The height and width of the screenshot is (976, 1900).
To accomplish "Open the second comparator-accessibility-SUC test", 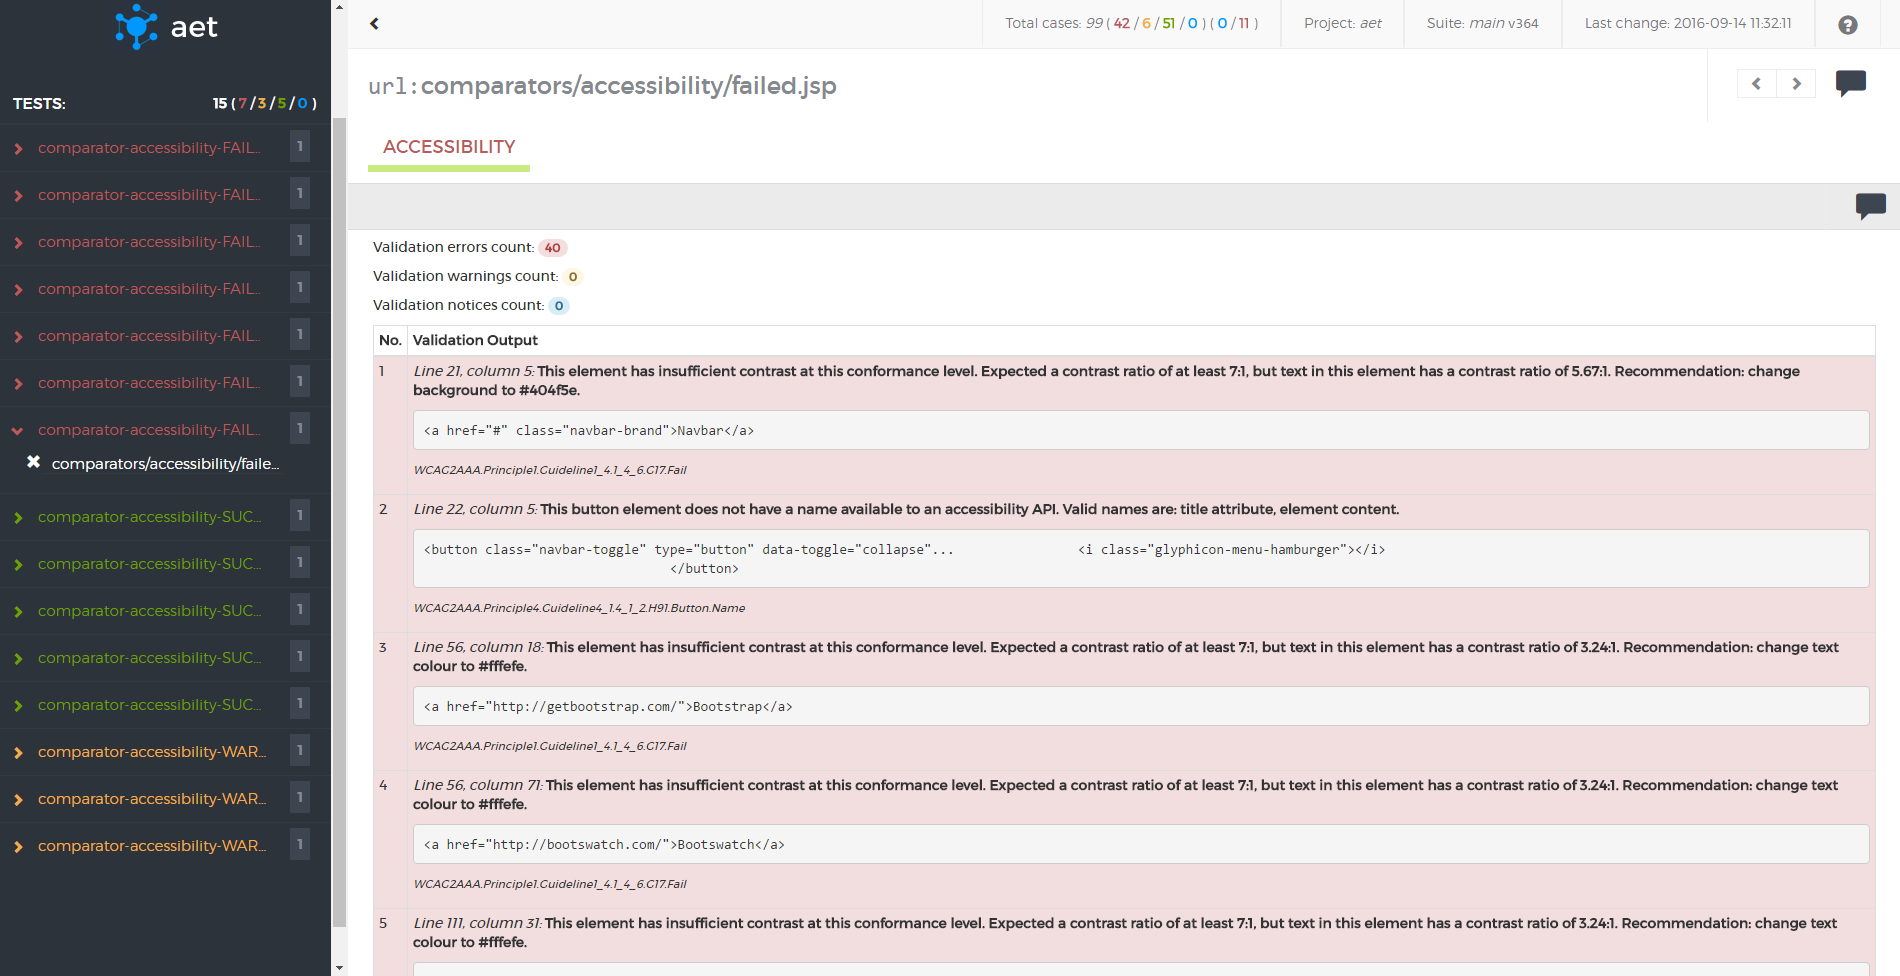I will click(x=149, y=564).
